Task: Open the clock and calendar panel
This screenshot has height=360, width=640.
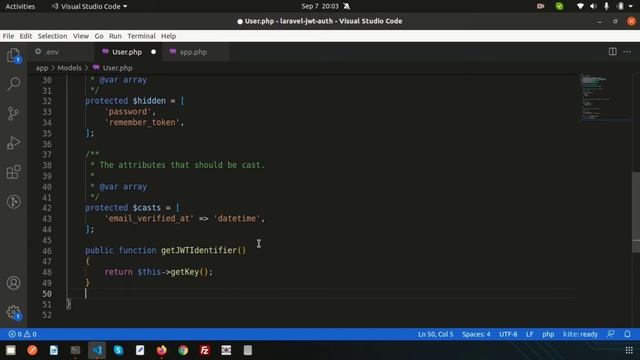Action: (320, 6)
